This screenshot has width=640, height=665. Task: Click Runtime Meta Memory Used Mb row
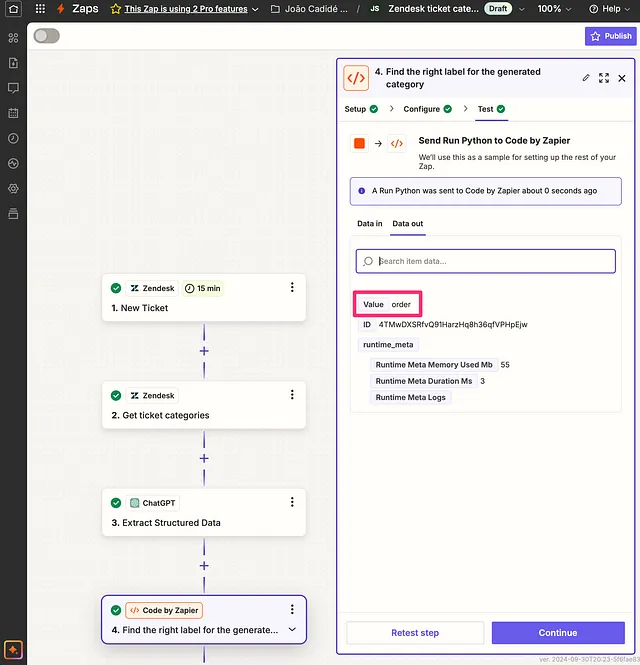click(x=440, y=365)
